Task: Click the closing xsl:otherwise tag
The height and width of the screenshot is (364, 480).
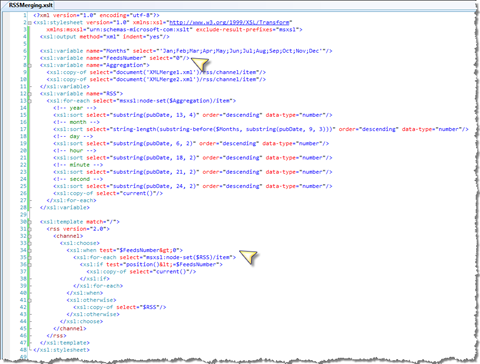Action: click(93, 314)
